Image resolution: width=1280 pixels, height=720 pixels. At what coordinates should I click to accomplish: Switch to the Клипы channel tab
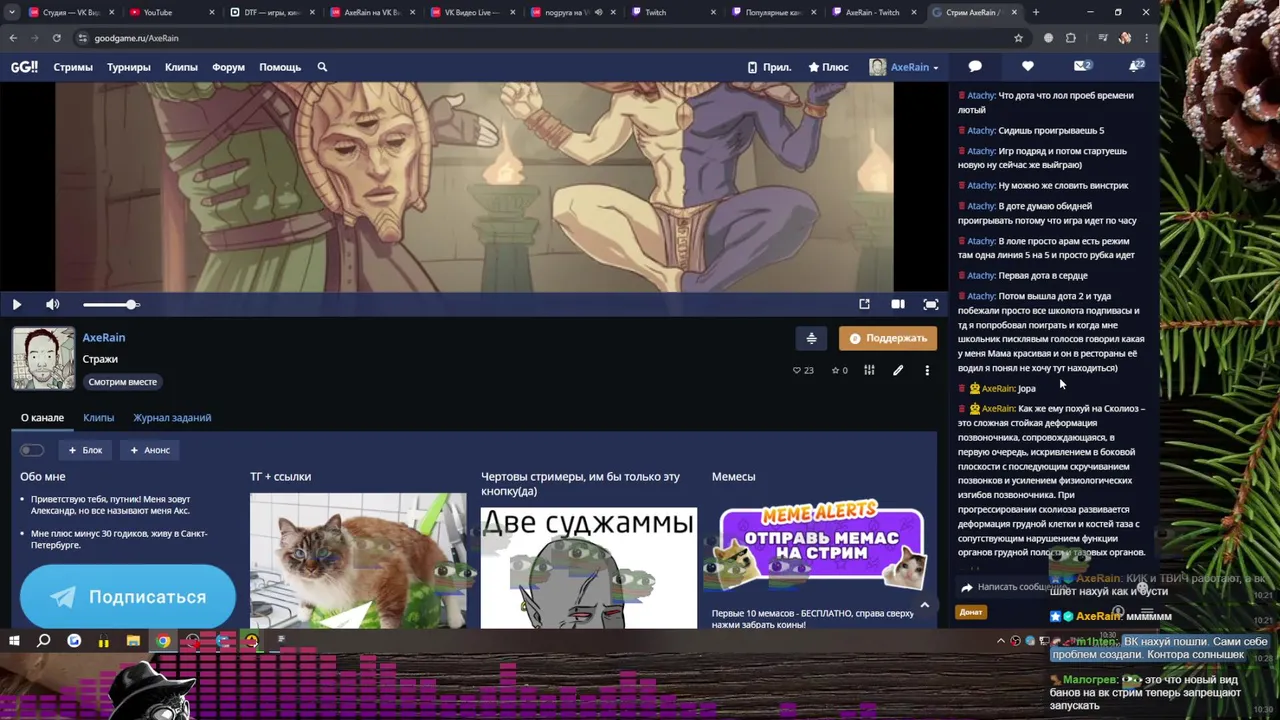pyautogui.click(x=99, y=418)
